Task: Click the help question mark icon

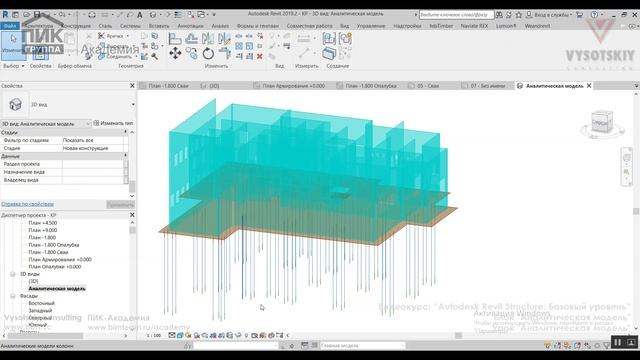Action: coord(595,15)
